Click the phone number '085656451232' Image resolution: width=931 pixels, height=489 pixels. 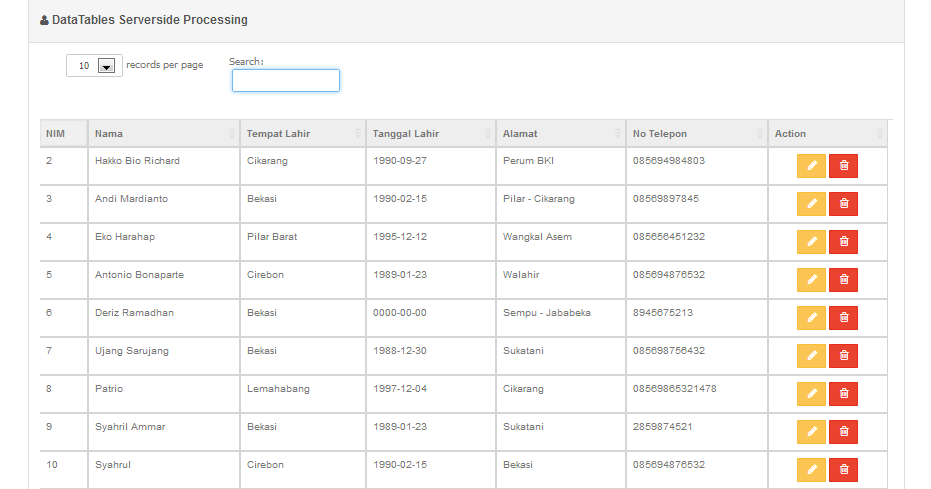(669, 237)
